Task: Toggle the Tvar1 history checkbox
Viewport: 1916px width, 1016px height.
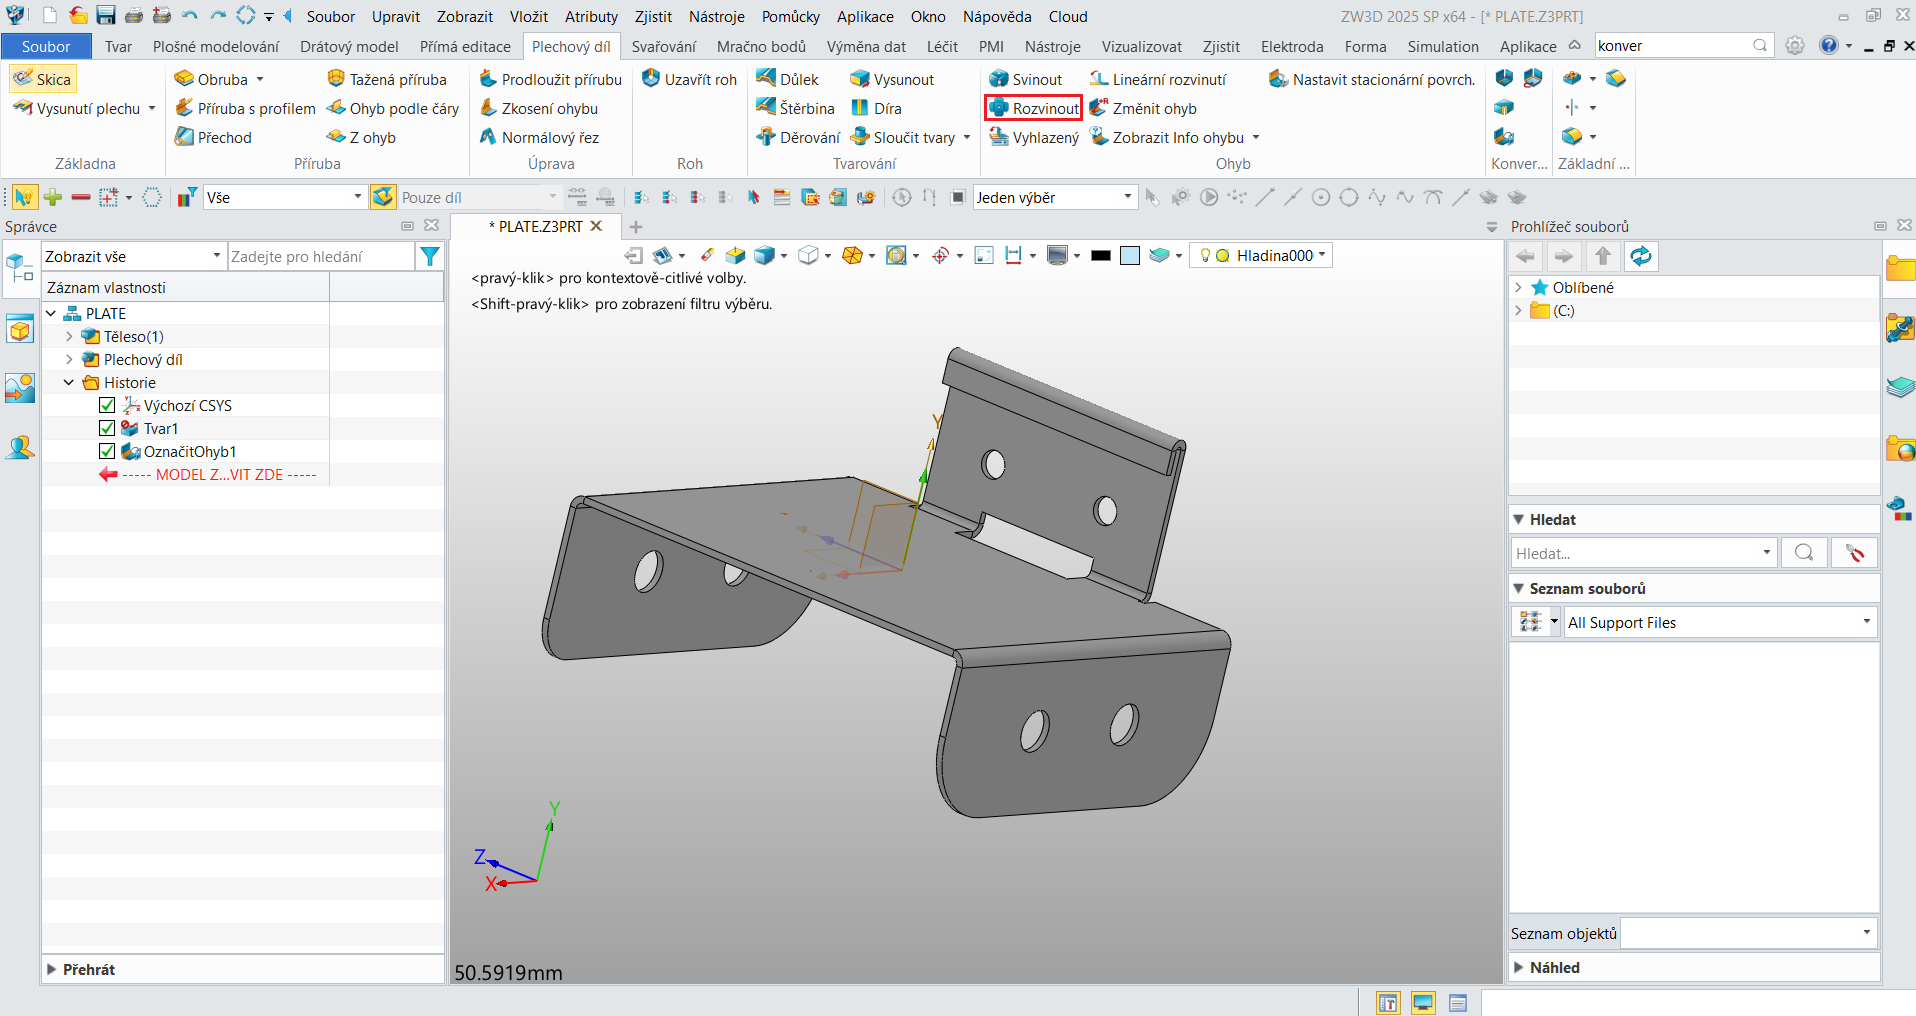Action: [x=107, y=428]
